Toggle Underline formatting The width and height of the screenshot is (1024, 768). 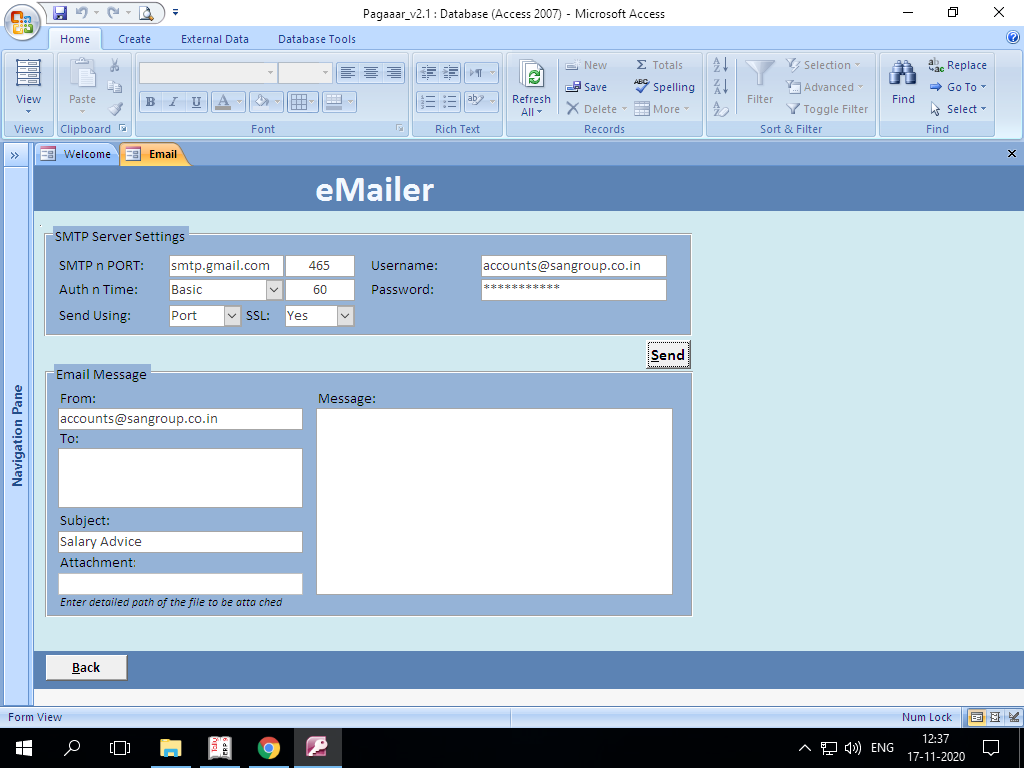(196, 102)
